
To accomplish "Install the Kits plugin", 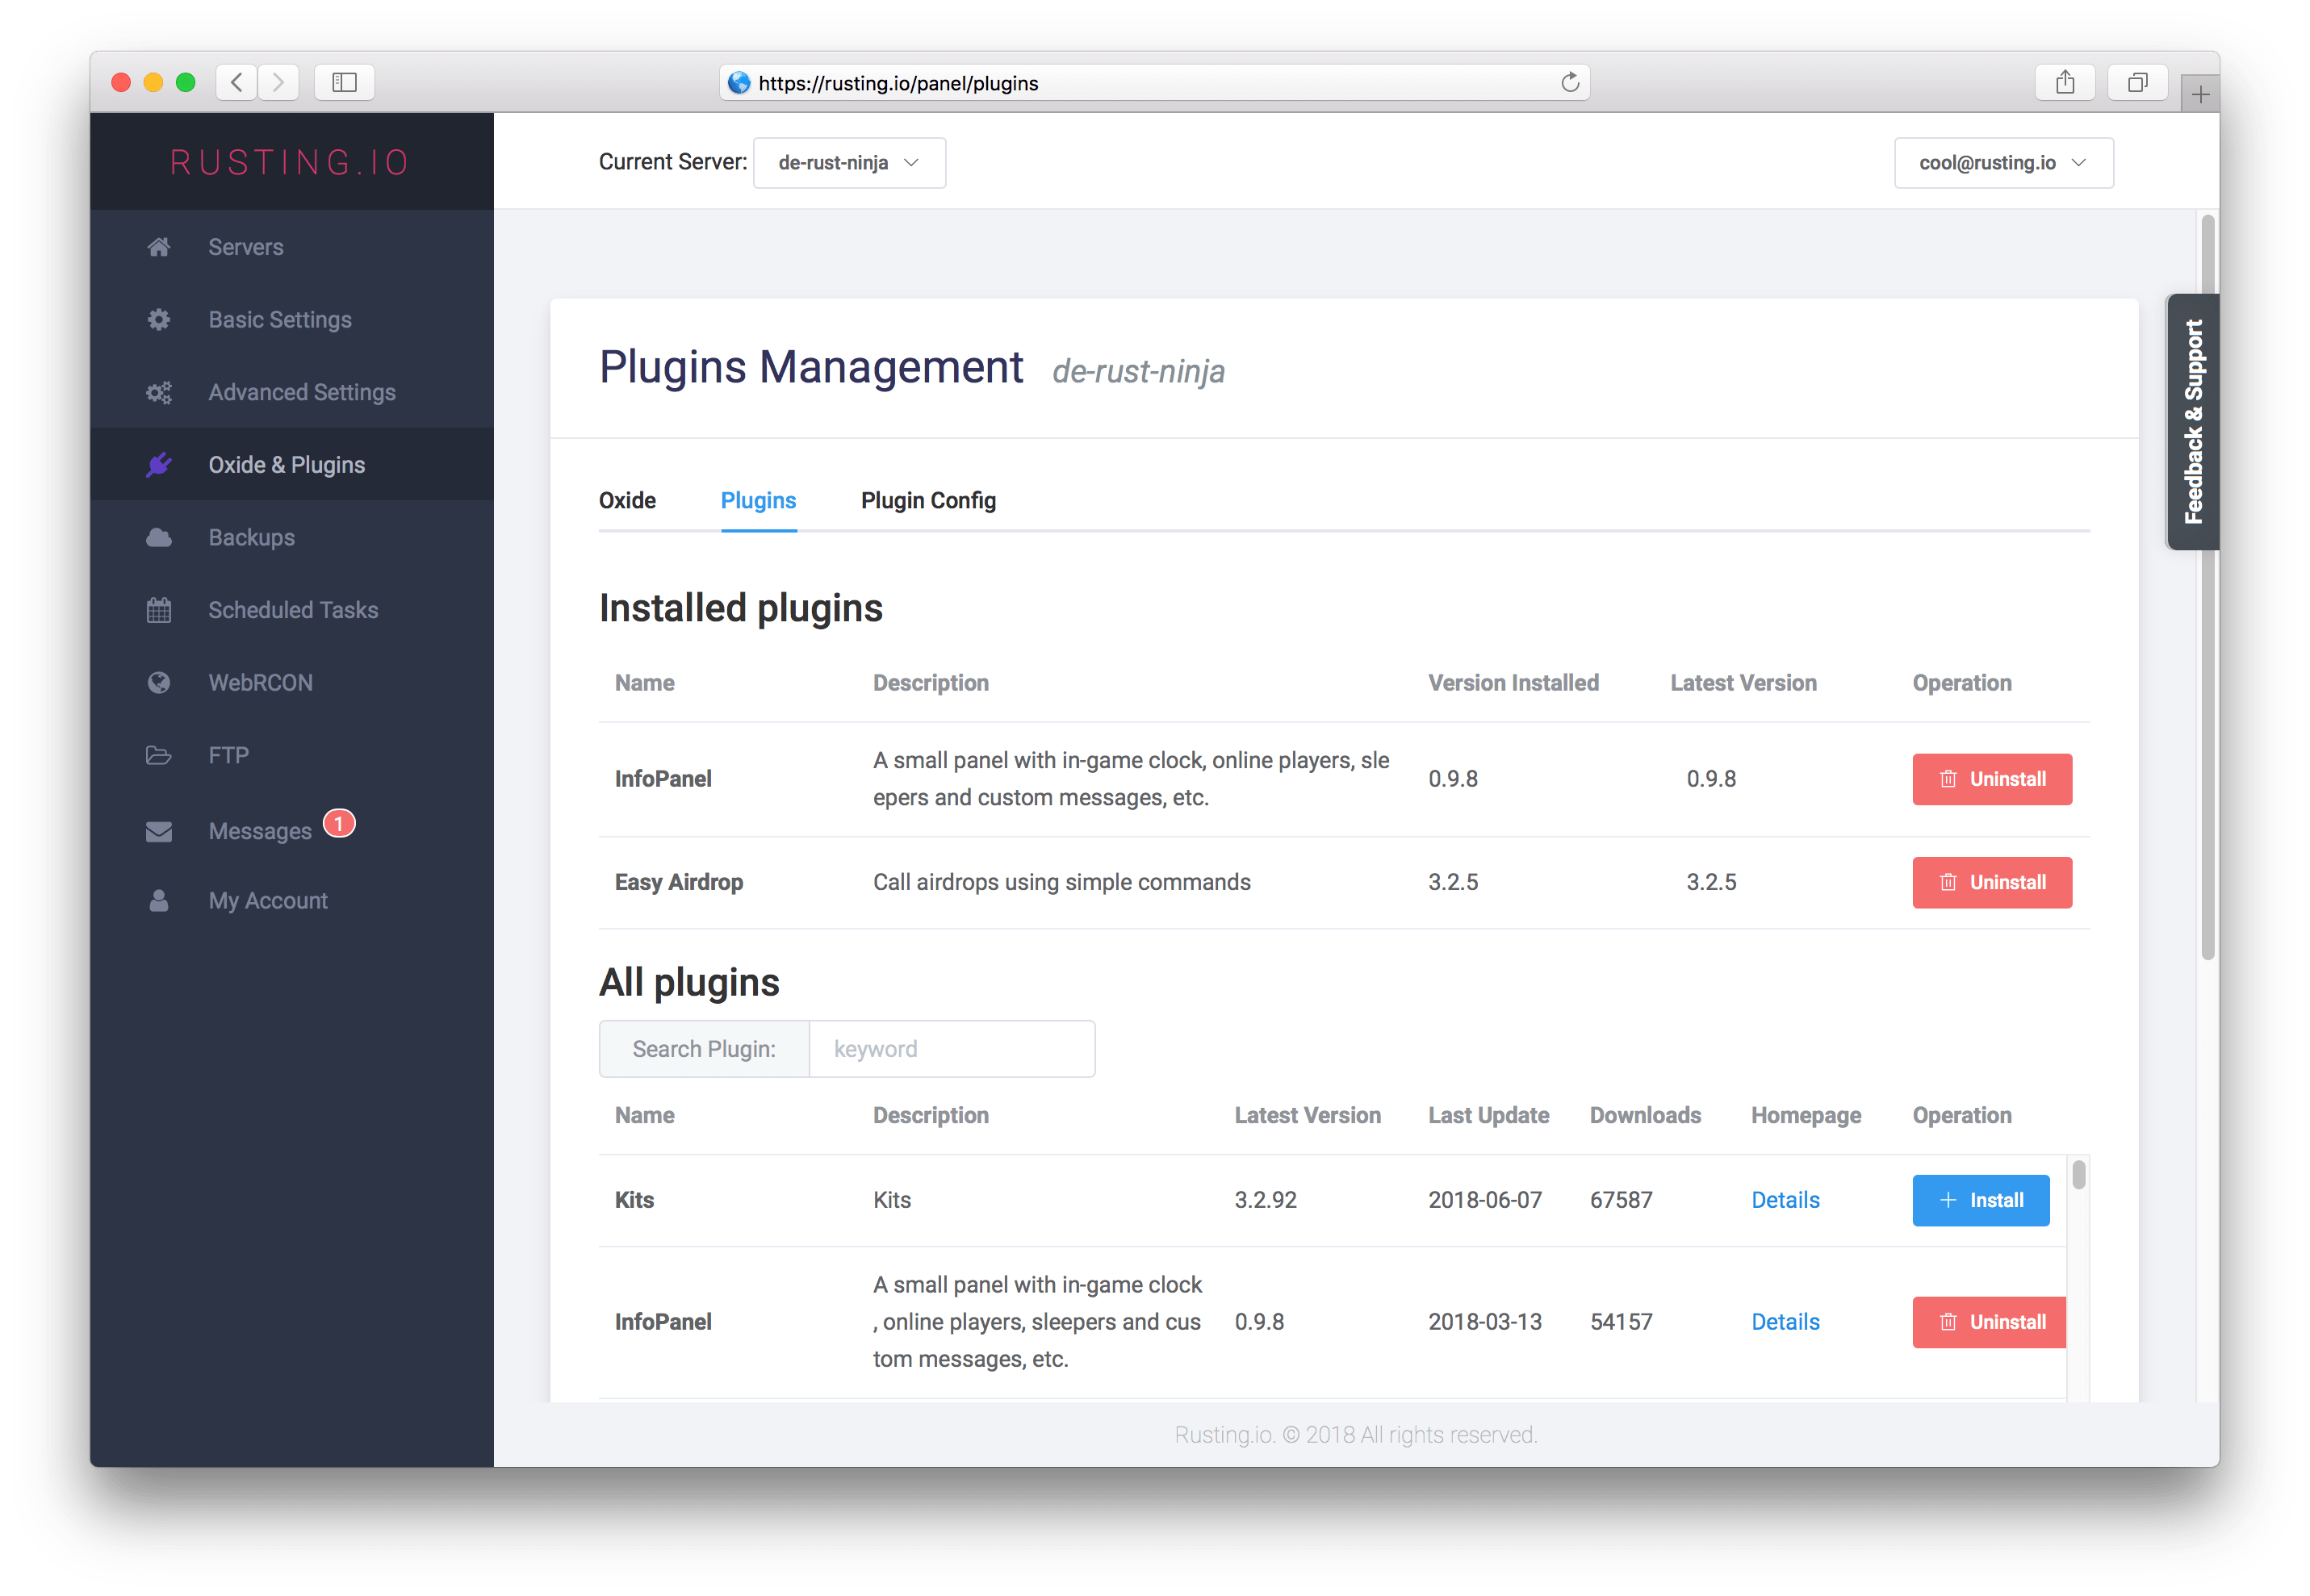I will pyautogui.click(x=1981, y=1201).
